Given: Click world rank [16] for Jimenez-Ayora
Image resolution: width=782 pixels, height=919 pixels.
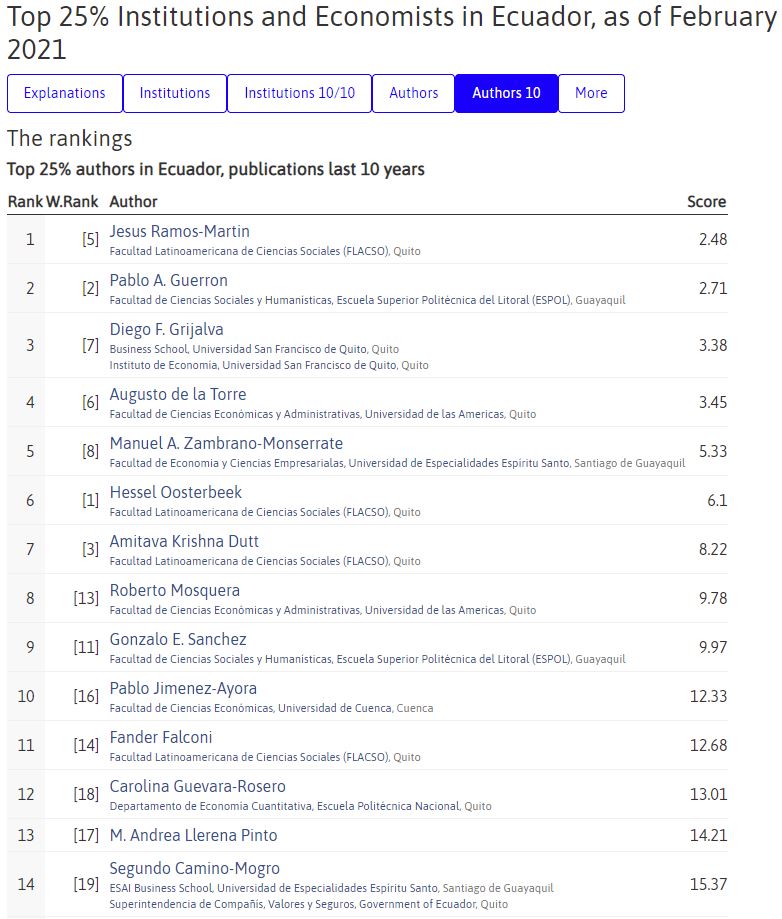Looking at the screenshot, I should click(x=86, y=696).
